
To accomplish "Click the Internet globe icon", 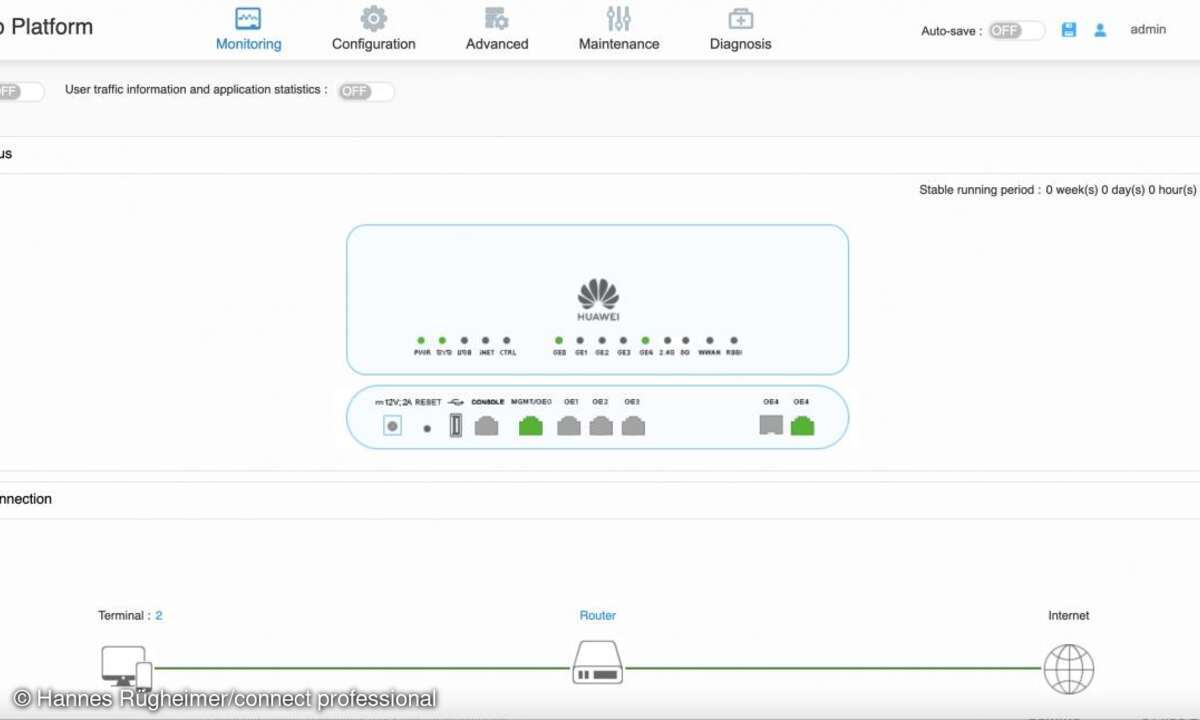I will tap(1069, 669).
